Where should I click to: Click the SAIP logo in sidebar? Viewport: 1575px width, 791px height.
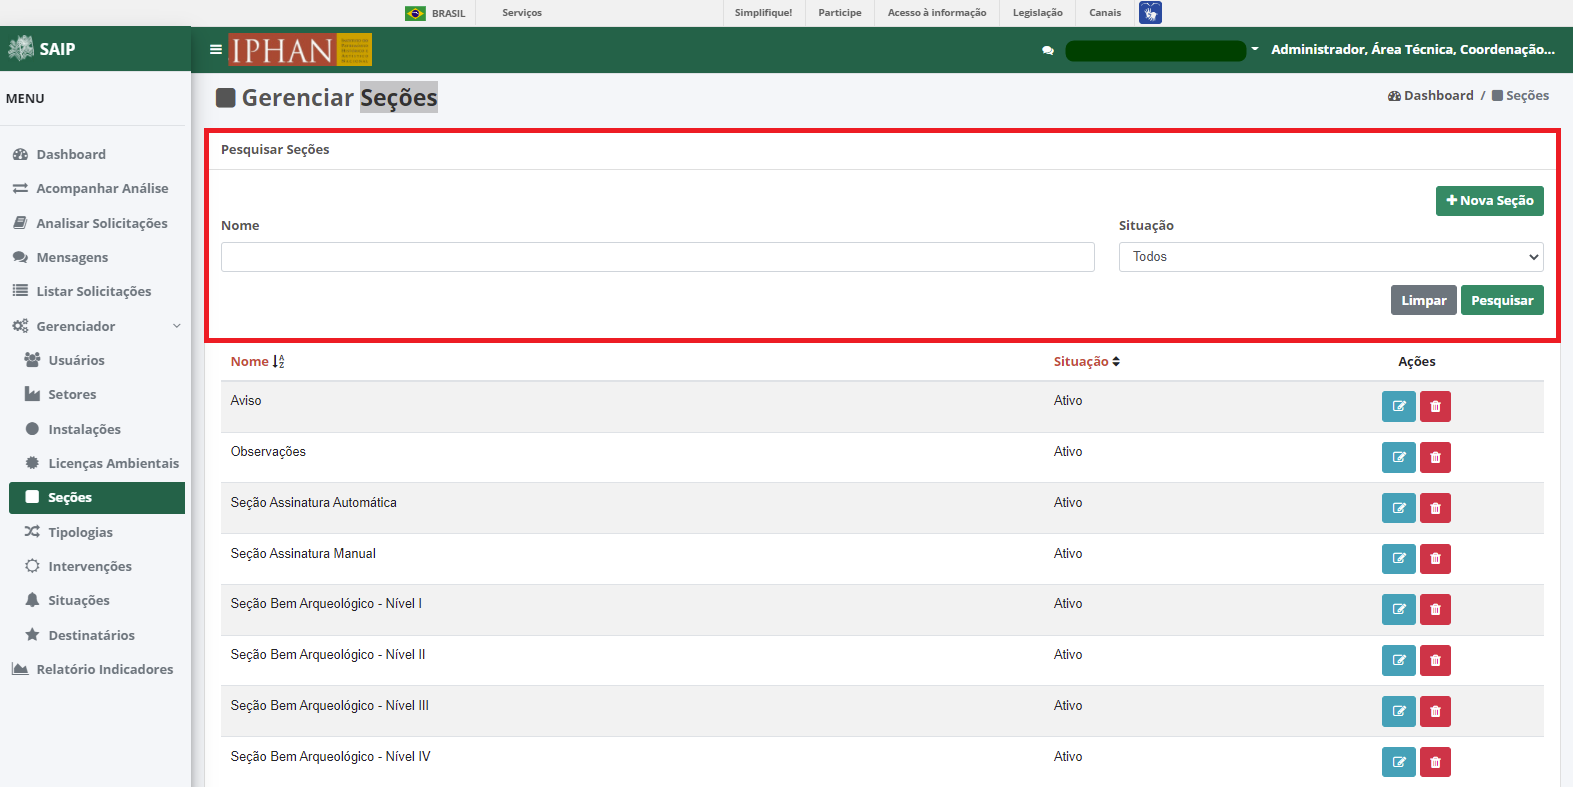pyautogui.click(x=42, y=49)
